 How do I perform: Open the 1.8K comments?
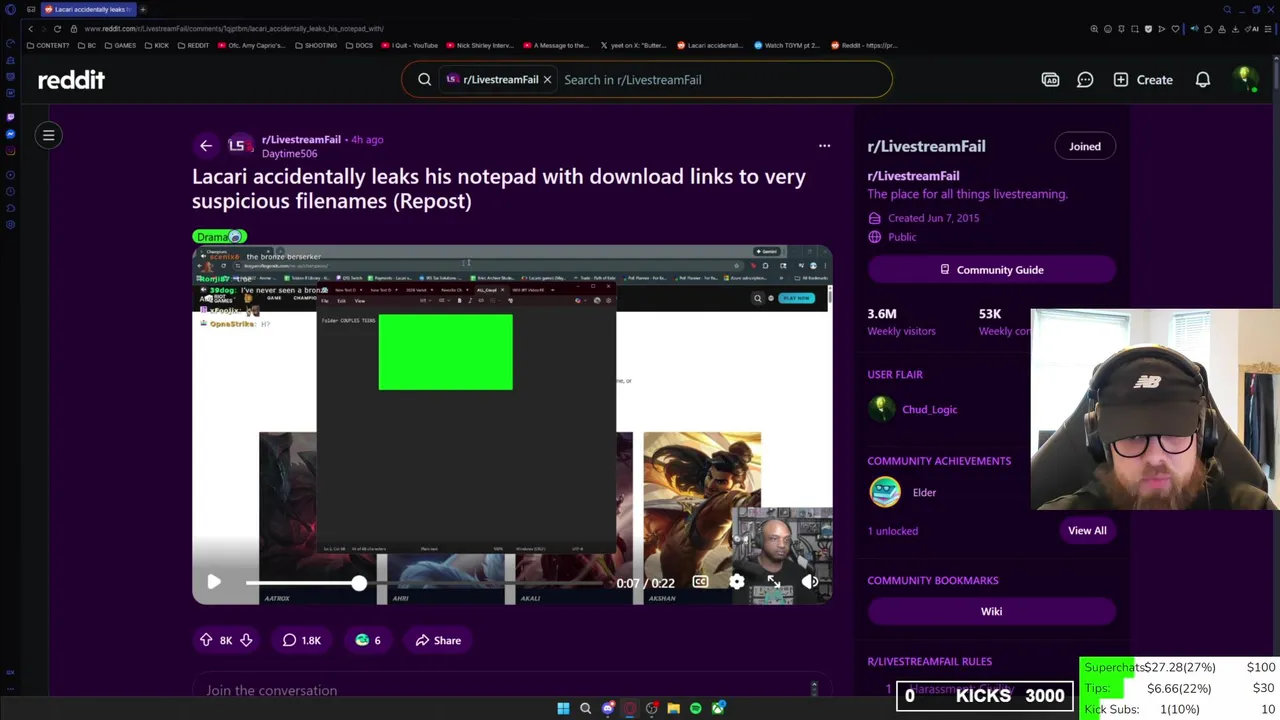pos(301,640)
